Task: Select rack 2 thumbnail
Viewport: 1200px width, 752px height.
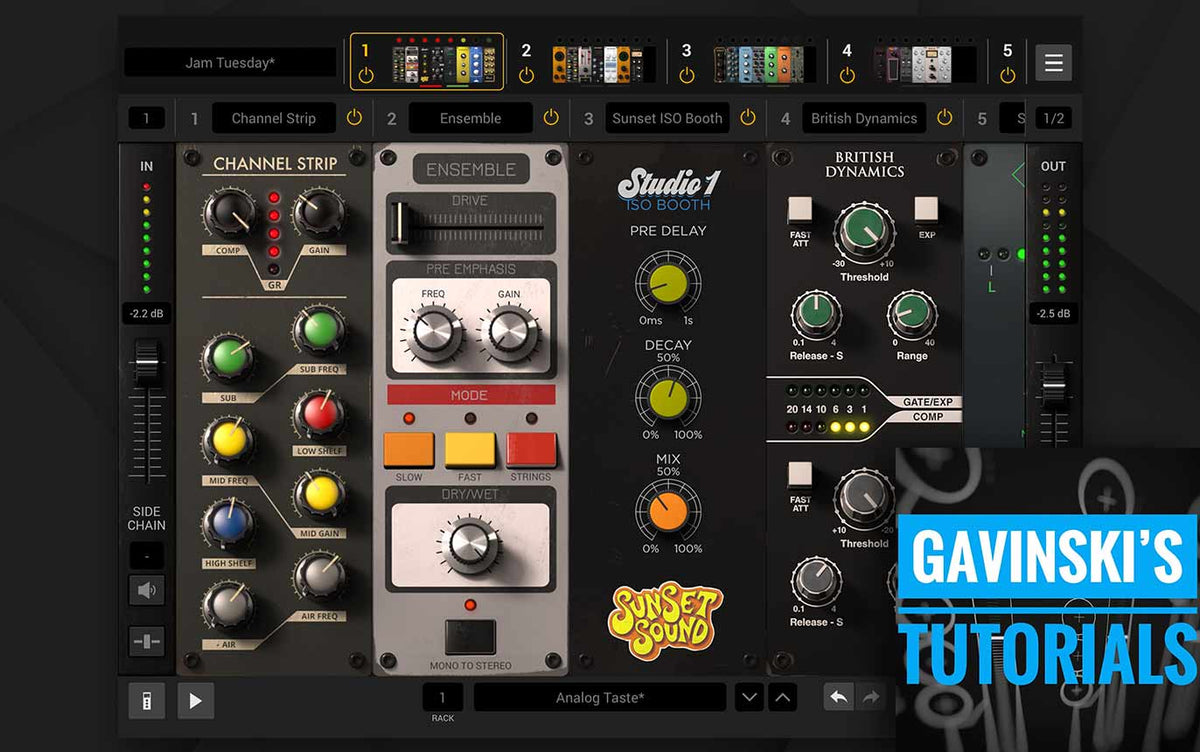Action: coord(604,63)
